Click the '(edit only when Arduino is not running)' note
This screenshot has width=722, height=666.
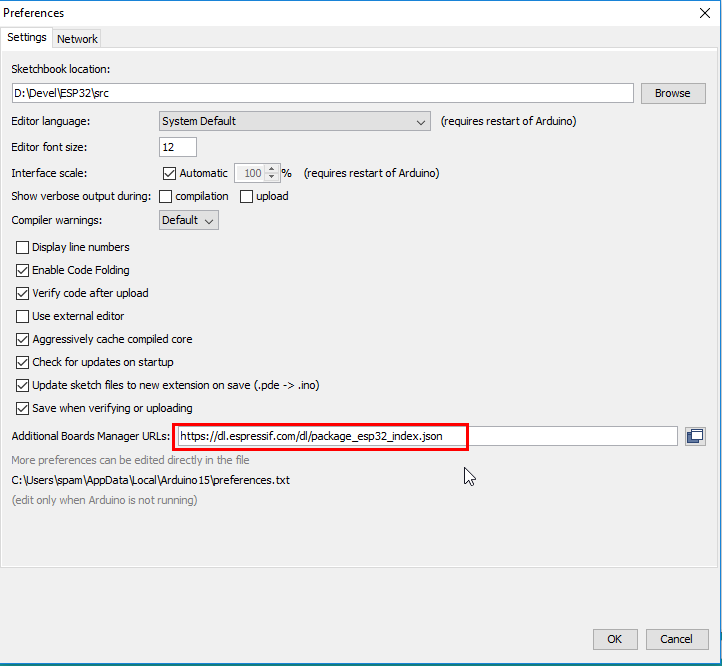tap(105, 500)
